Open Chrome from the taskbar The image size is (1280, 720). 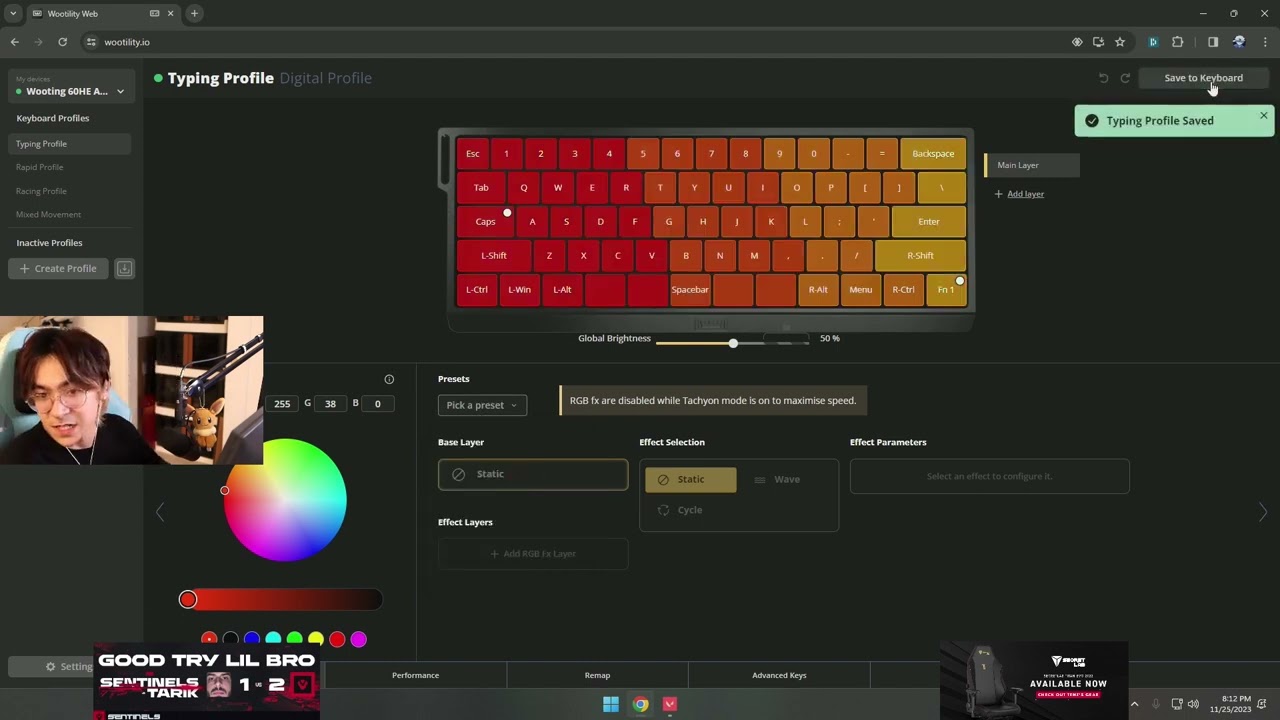pos(640,704)
